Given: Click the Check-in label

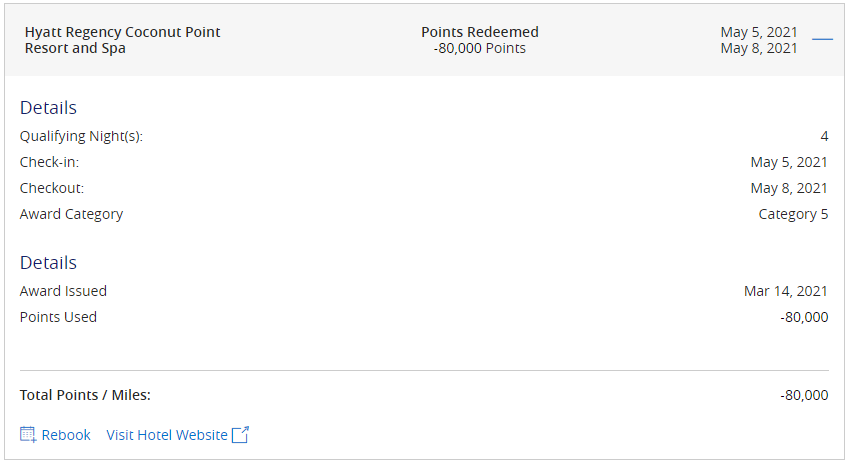Looking at the screenshot, I should tap(49, 162).
